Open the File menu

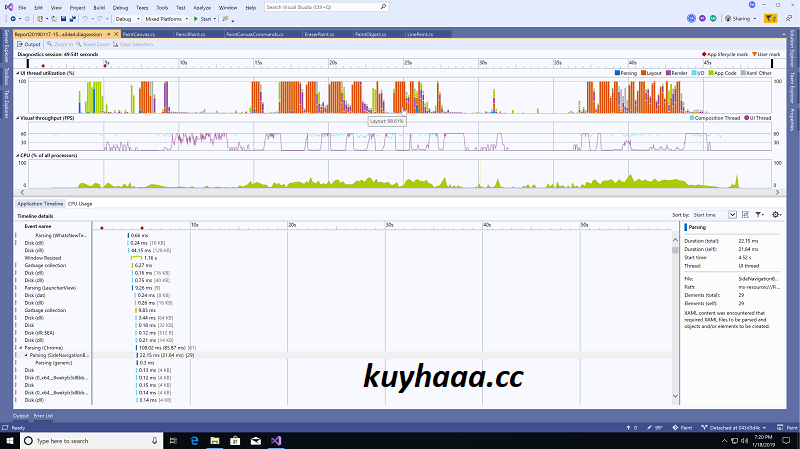(22, 8)
